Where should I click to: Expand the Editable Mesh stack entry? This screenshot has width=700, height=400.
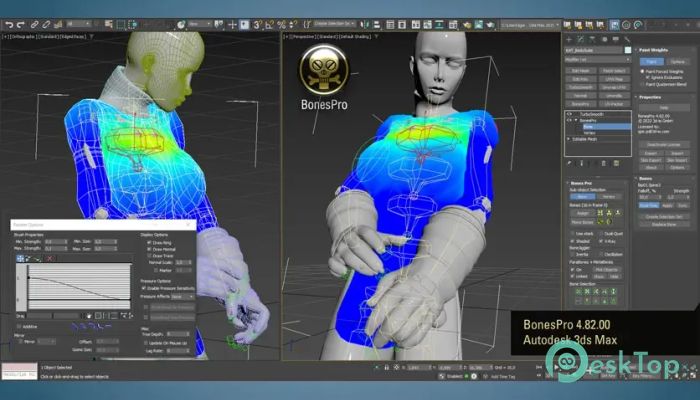click(x=568, y=139)
